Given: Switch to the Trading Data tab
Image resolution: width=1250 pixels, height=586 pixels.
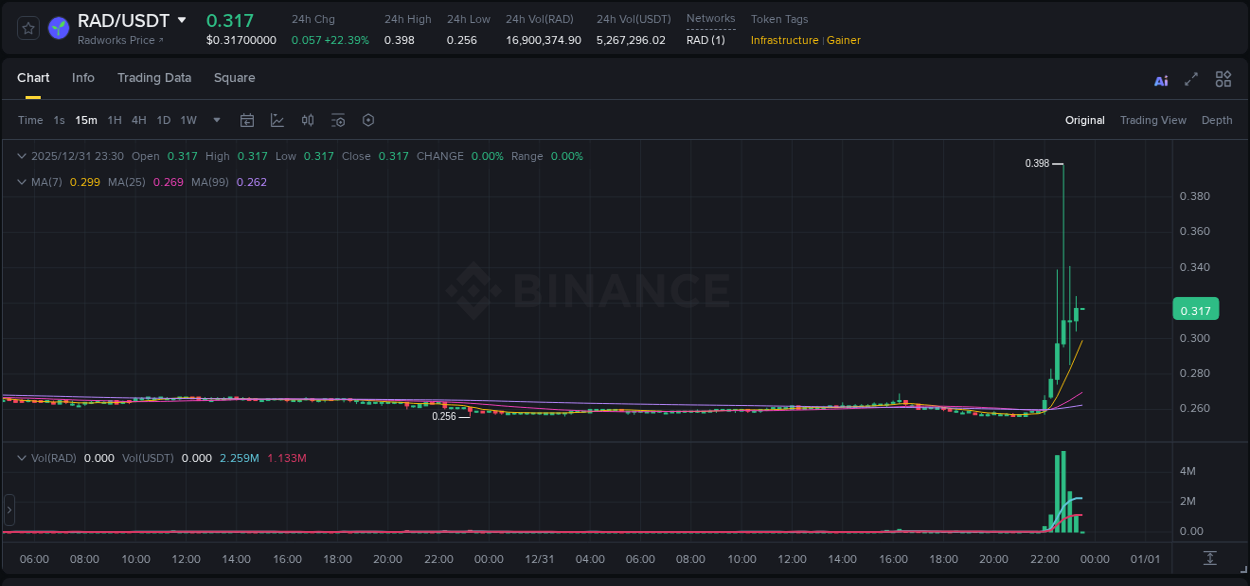Looking at the screenshot, I should pyautogui.click(x=154, y=78).
